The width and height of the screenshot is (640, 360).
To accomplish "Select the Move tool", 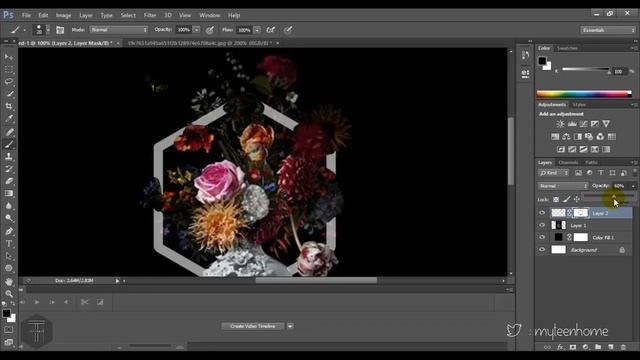I will point(9,57).
